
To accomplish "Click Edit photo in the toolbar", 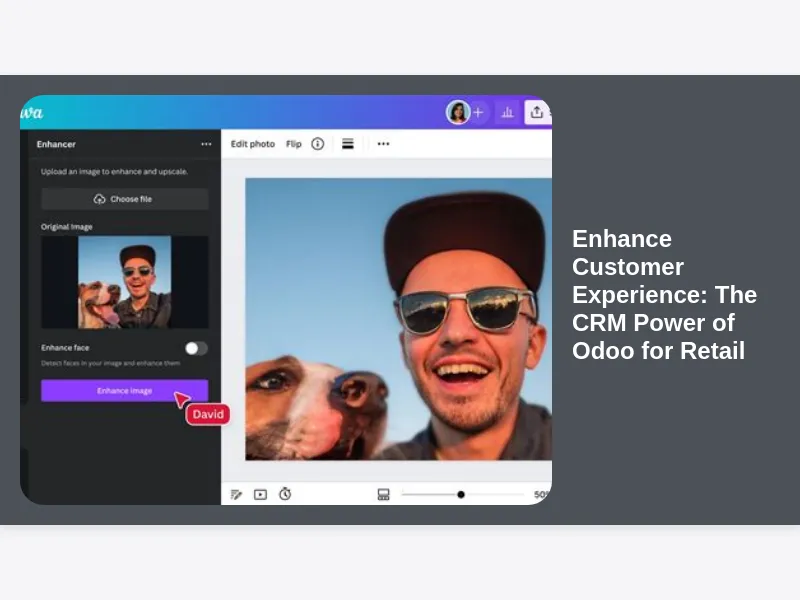I will click(252, 144).
